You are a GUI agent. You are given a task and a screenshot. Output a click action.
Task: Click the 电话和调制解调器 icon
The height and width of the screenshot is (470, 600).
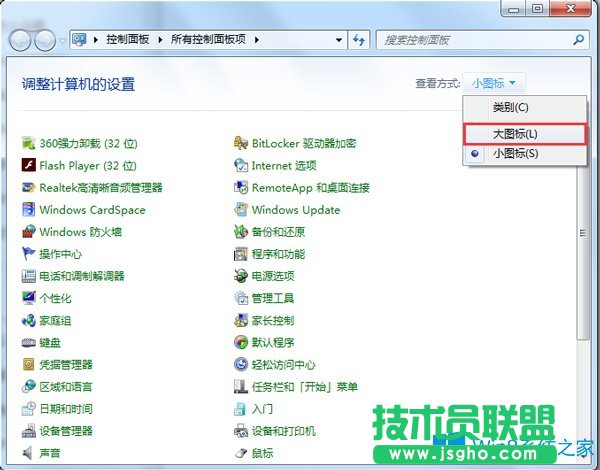click(29, 276)
